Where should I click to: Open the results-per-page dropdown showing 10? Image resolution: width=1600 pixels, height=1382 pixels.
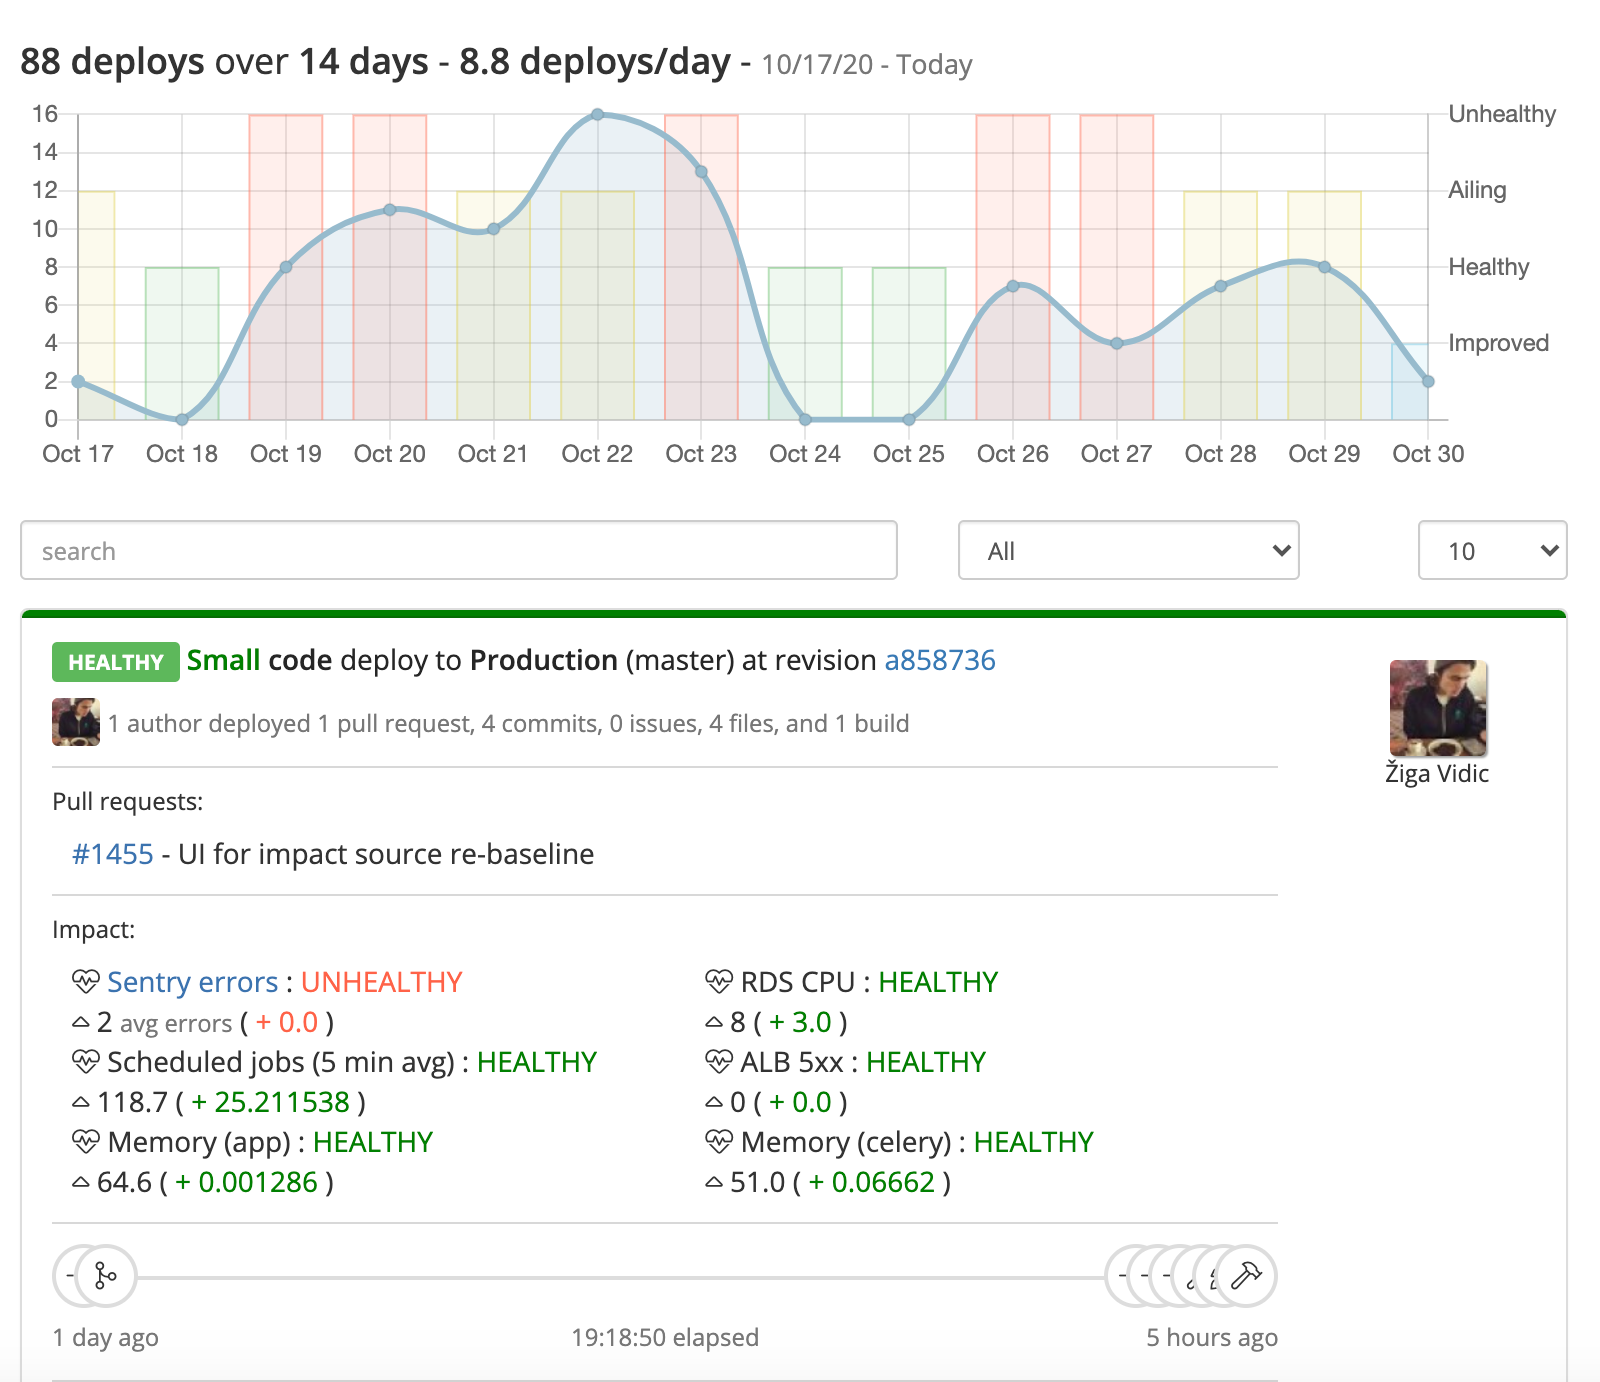point(1492,550)
